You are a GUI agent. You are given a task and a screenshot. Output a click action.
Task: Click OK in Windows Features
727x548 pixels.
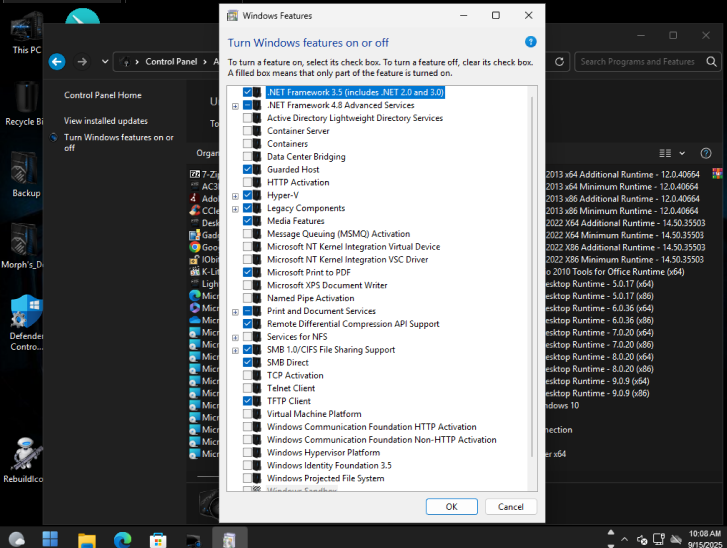[452, 507]
